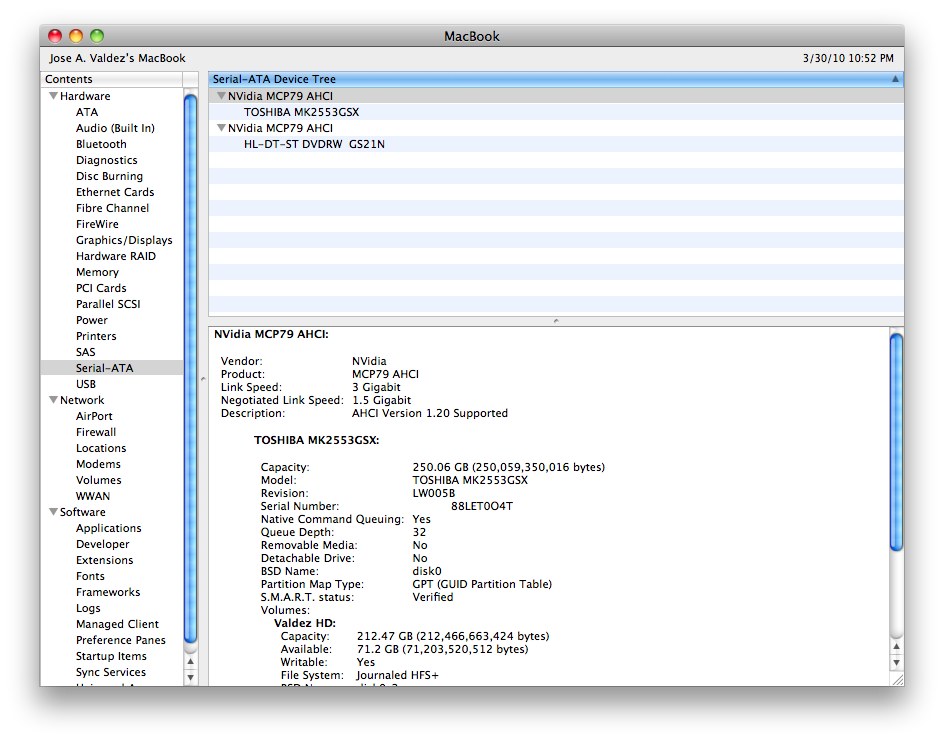Click details pane scroll down arrow

896,662
